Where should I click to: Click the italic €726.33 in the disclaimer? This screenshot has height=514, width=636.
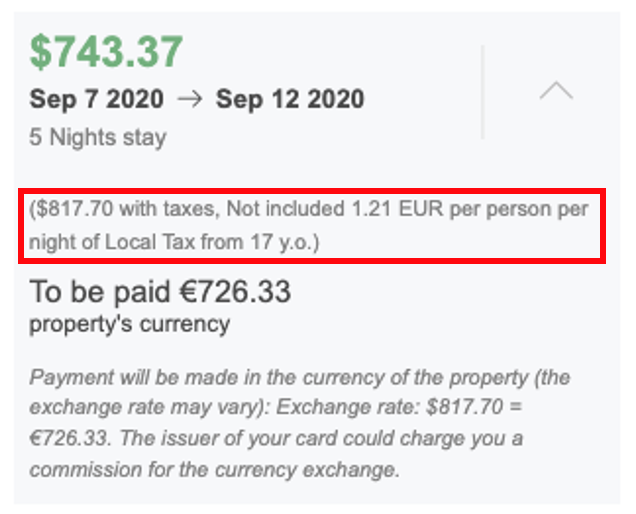coord(70,438)
